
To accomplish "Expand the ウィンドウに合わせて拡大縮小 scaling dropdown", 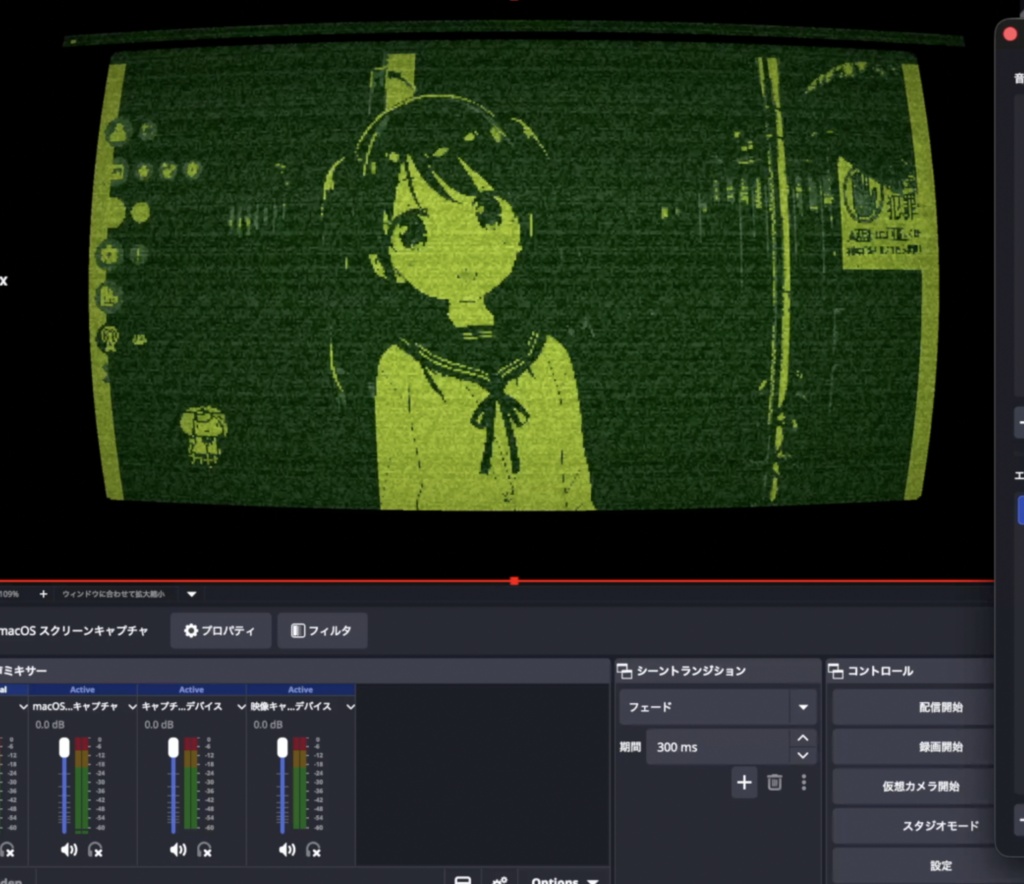I will [x=191, y=594].
